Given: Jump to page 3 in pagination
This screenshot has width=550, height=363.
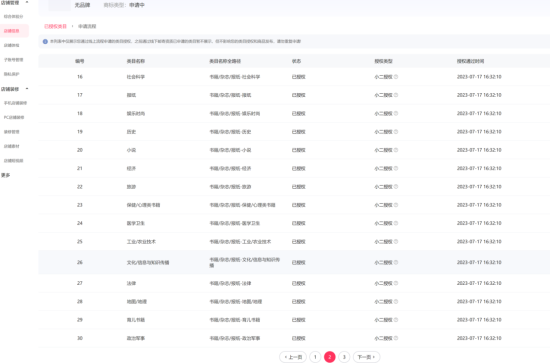Looking at the screenshot, I should (x=344, y=357).
